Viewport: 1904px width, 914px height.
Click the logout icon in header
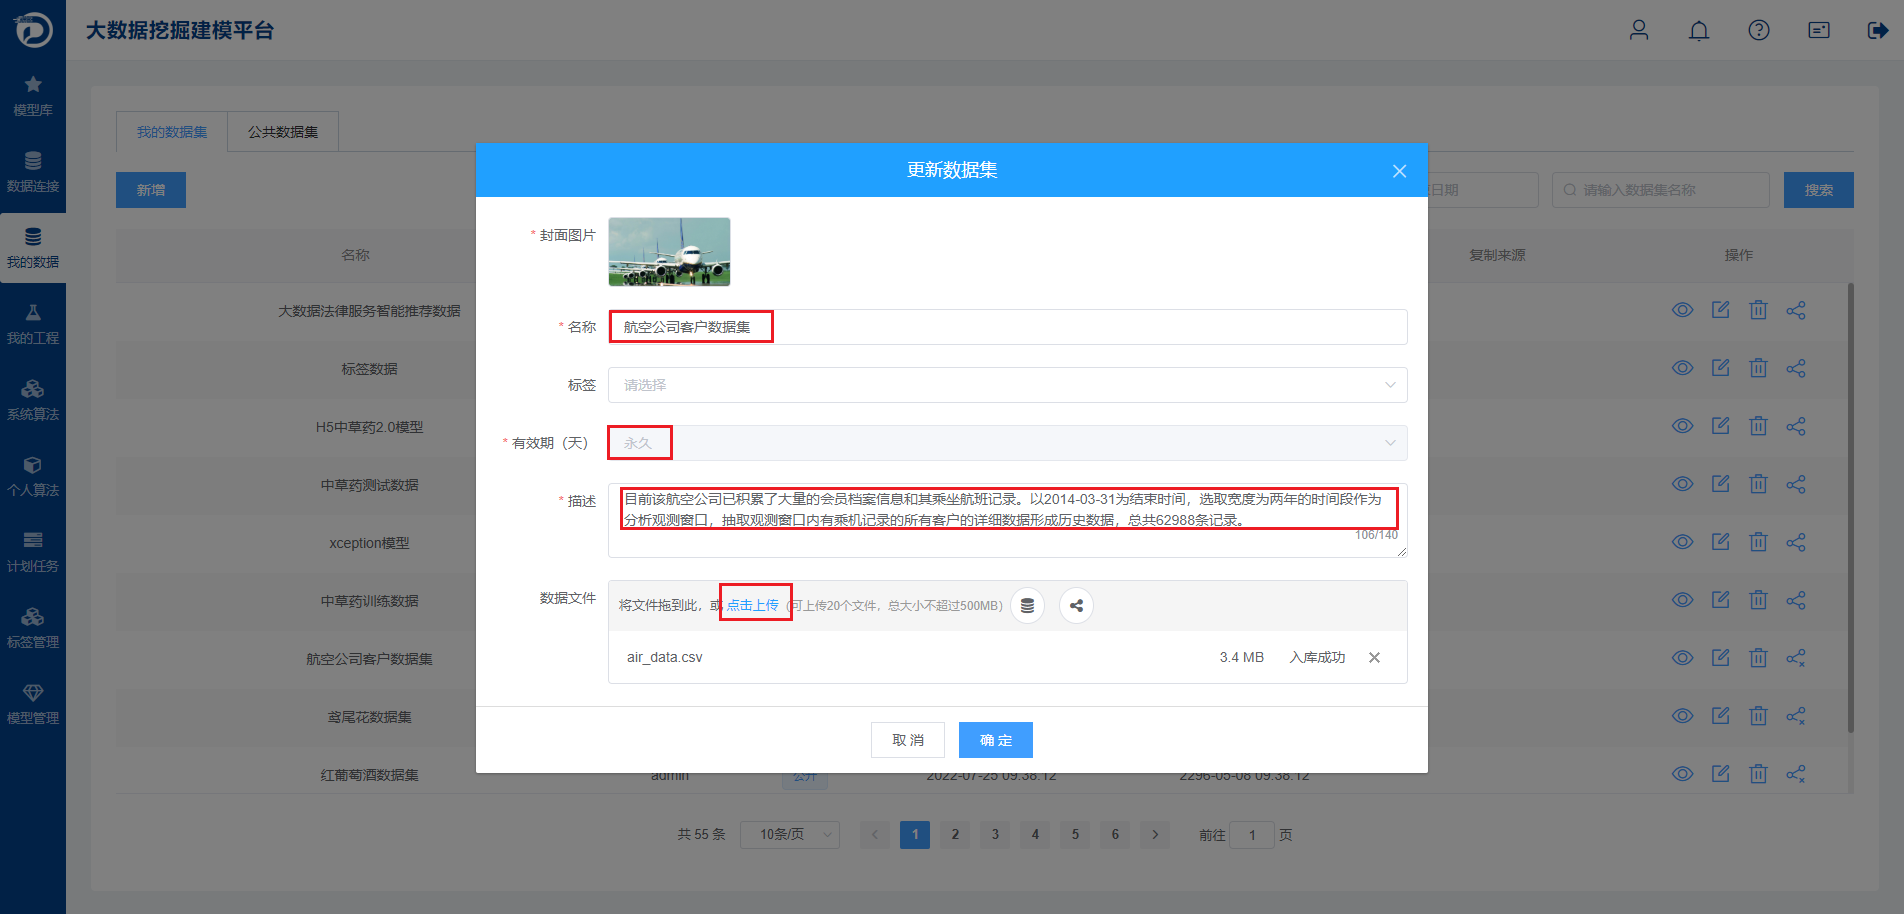(x=1878, y=30)
